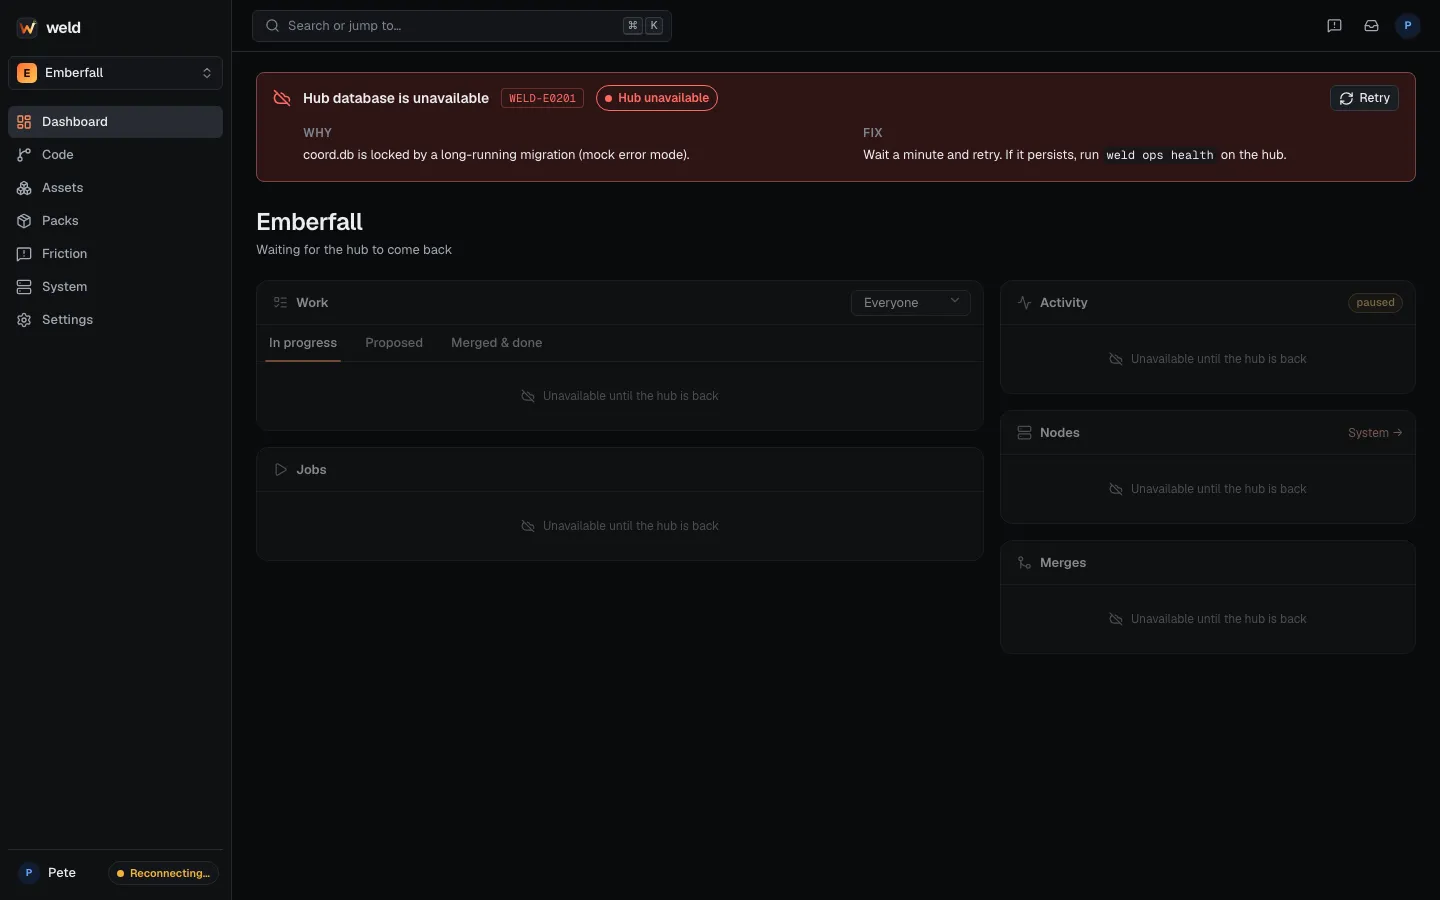This screenshot has height=900, width=1440.
Task: Click the Work panel list icon
Action: tap(280, 303)
